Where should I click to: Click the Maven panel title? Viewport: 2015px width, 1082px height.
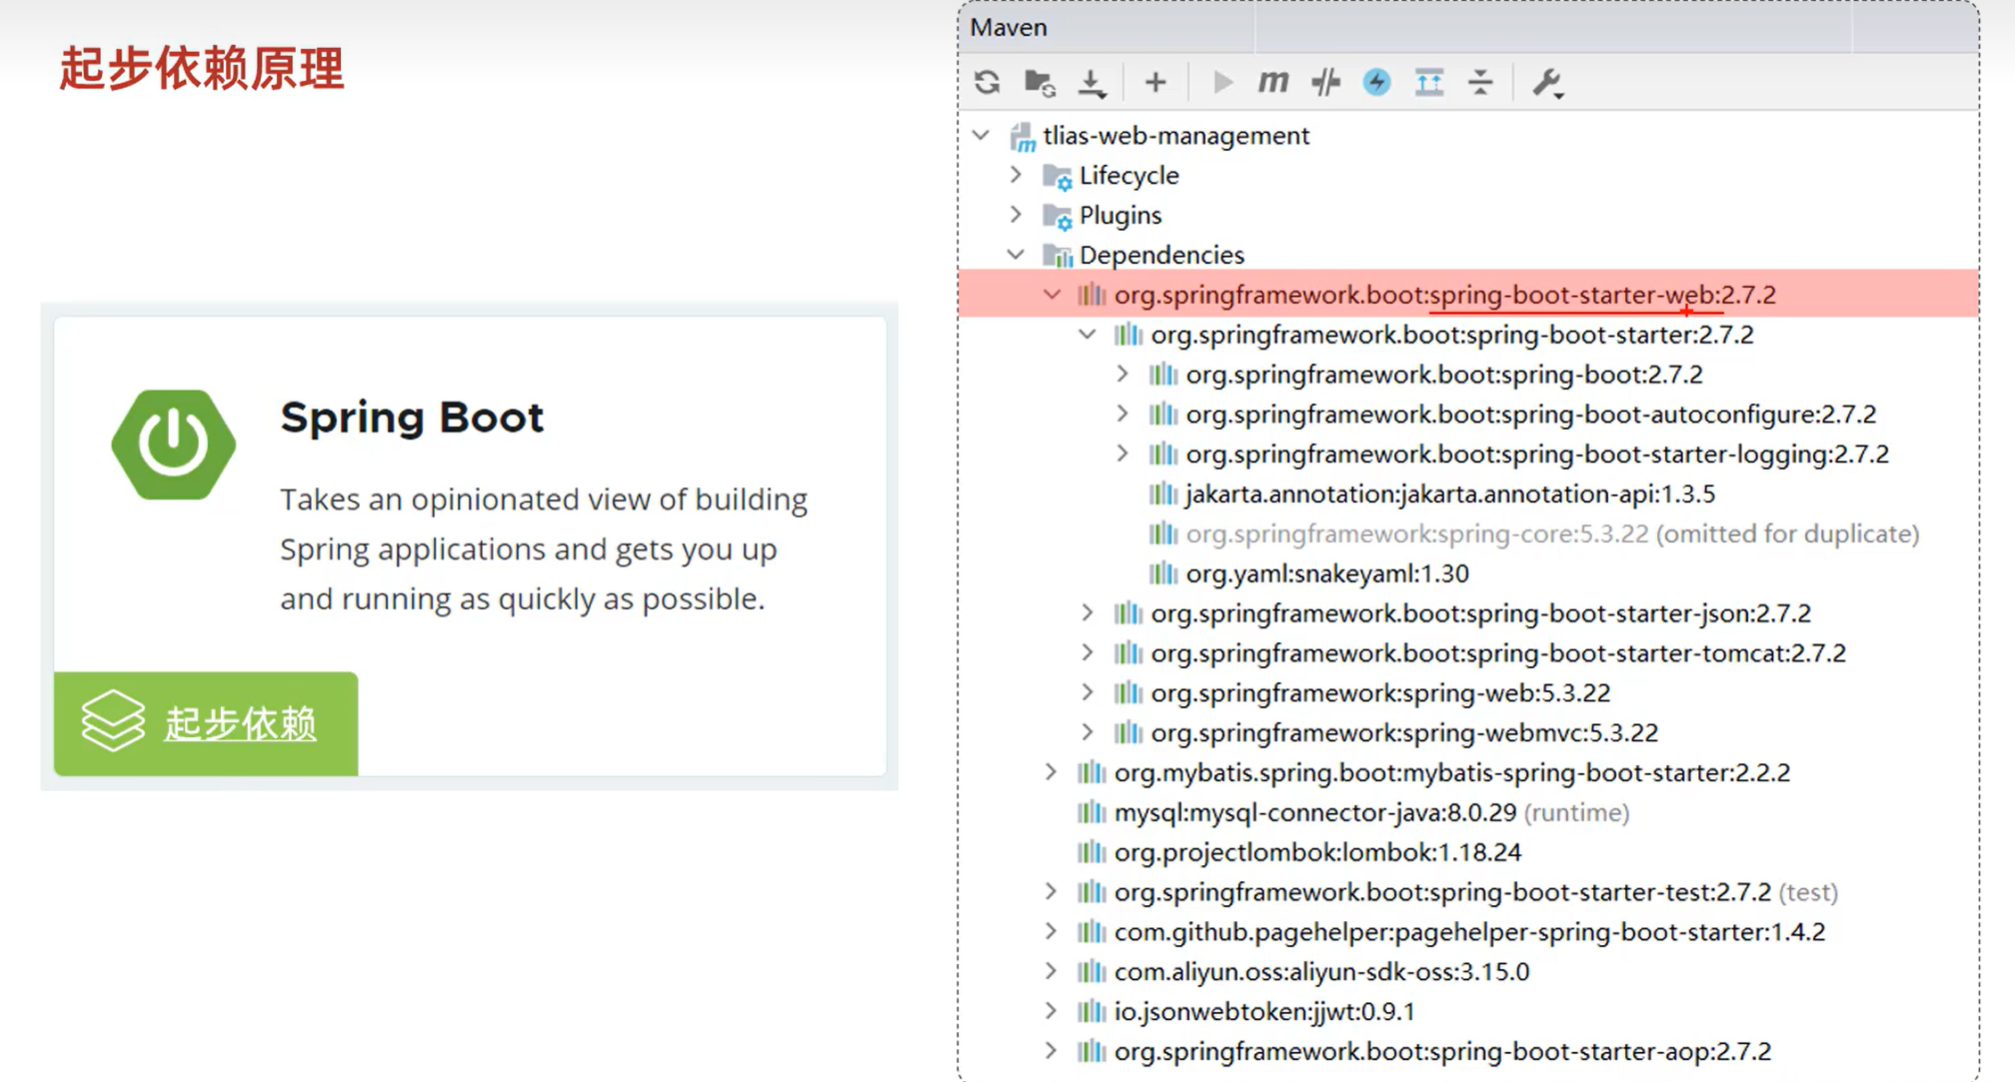pos(1009,28)
